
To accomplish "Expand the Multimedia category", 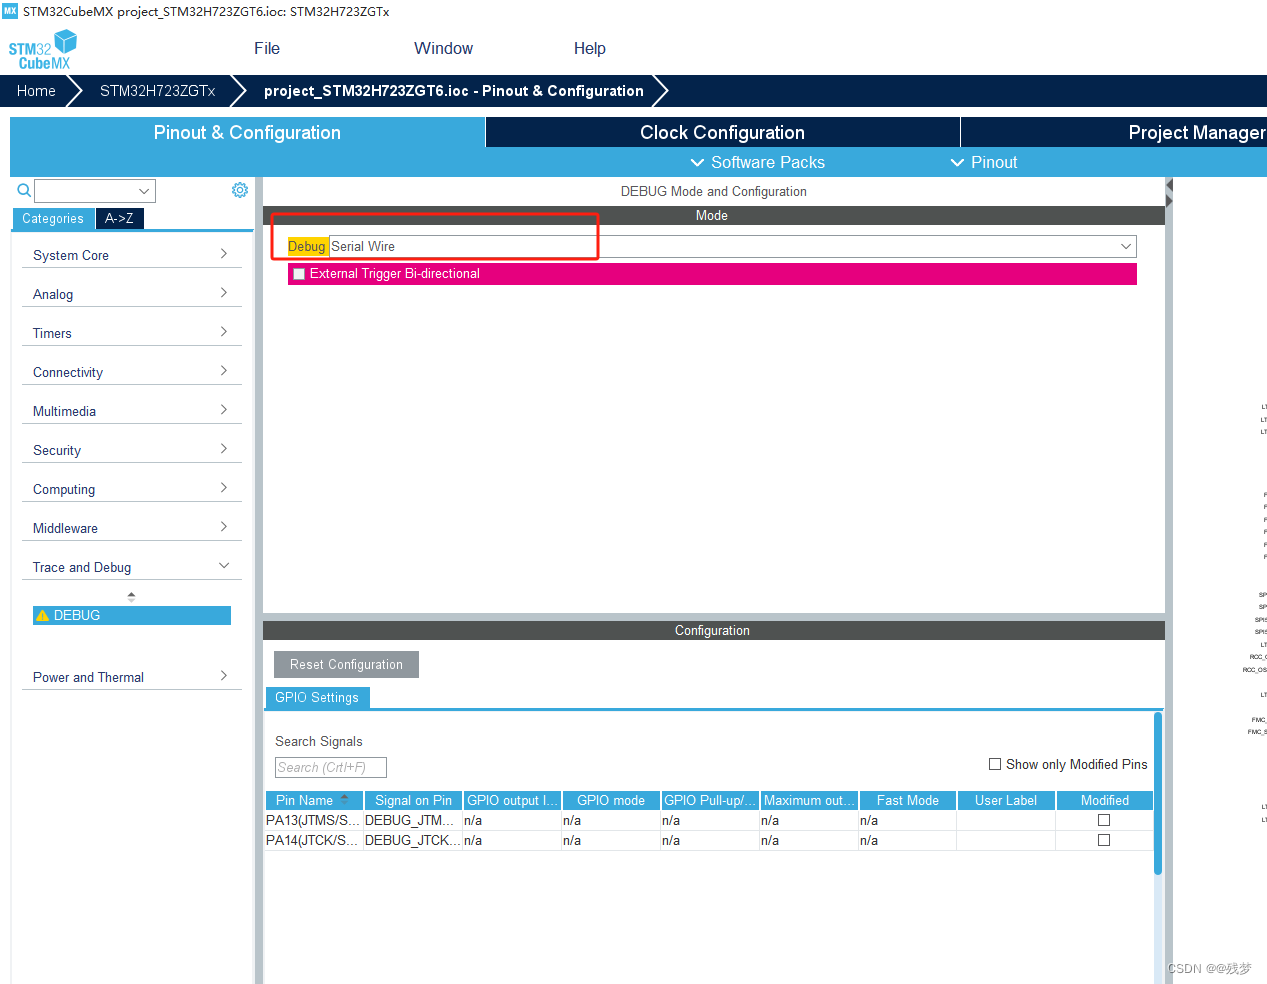I will click(x=131, y=411).
